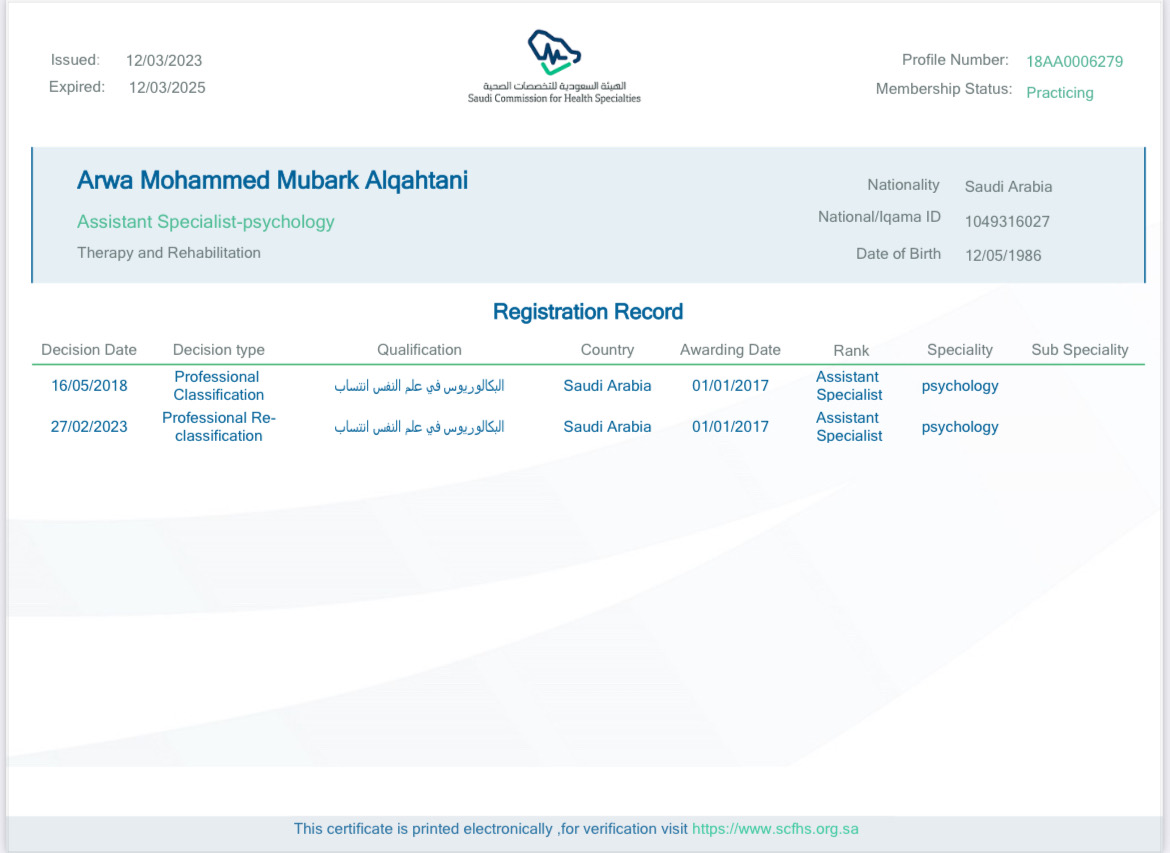The height and width of the screenshot is (853, 1170).
Task: Select the name Arwa Mohammed Mubark Alqahtani
Action: [272, 181]
